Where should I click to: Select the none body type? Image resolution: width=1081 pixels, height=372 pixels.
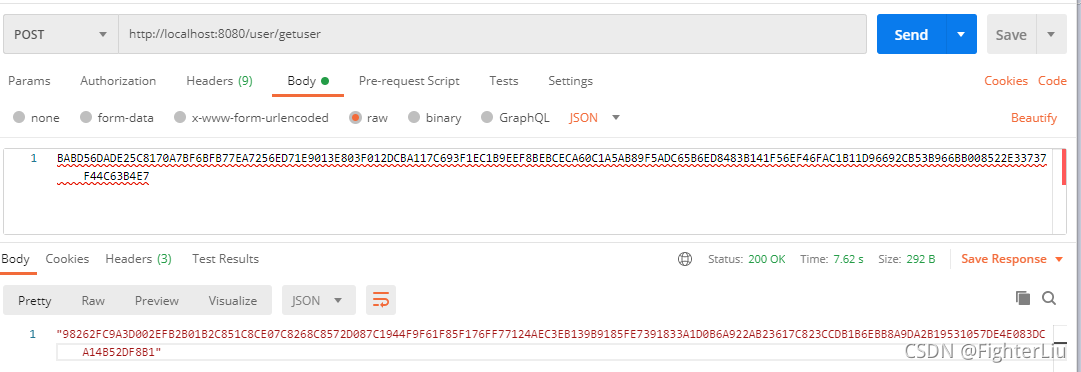point(37,118)
